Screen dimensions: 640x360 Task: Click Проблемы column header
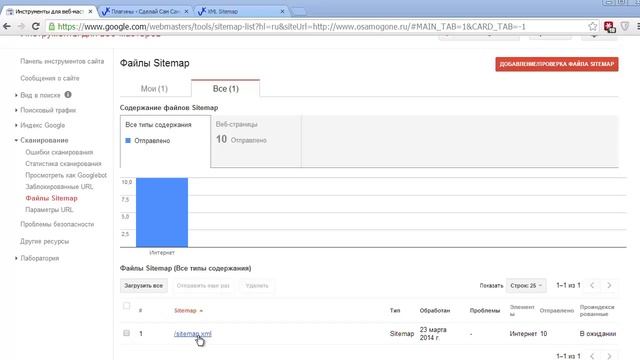[x=485, y=311]
